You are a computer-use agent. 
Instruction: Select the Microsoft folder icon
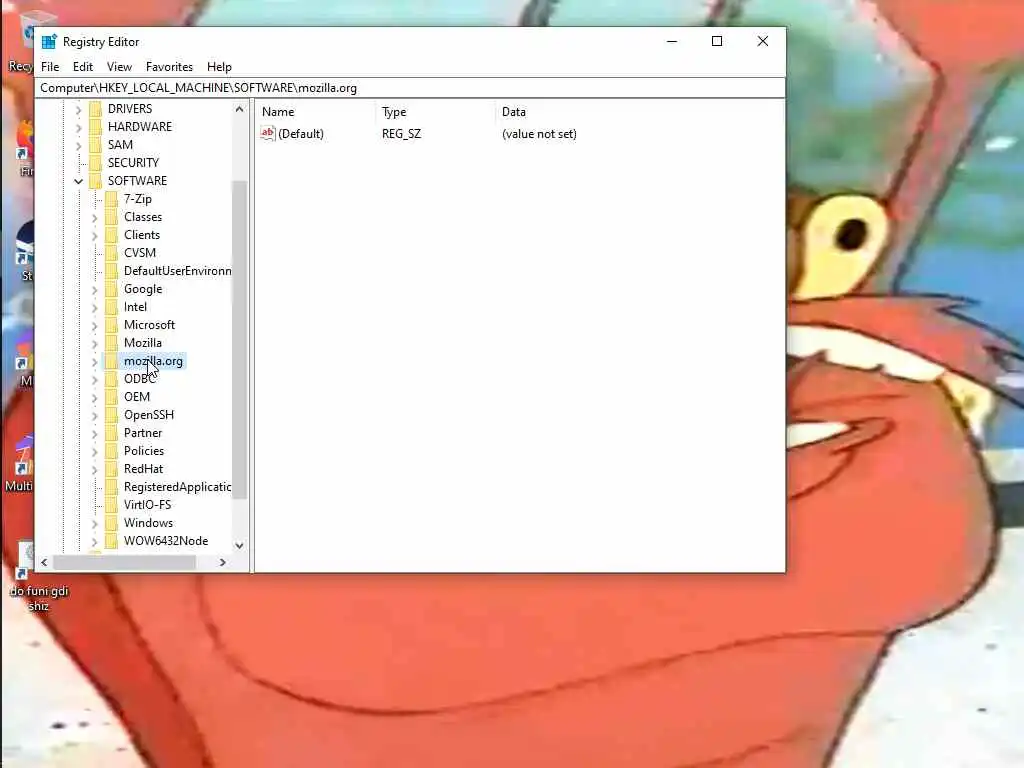(x=112, y=325)
